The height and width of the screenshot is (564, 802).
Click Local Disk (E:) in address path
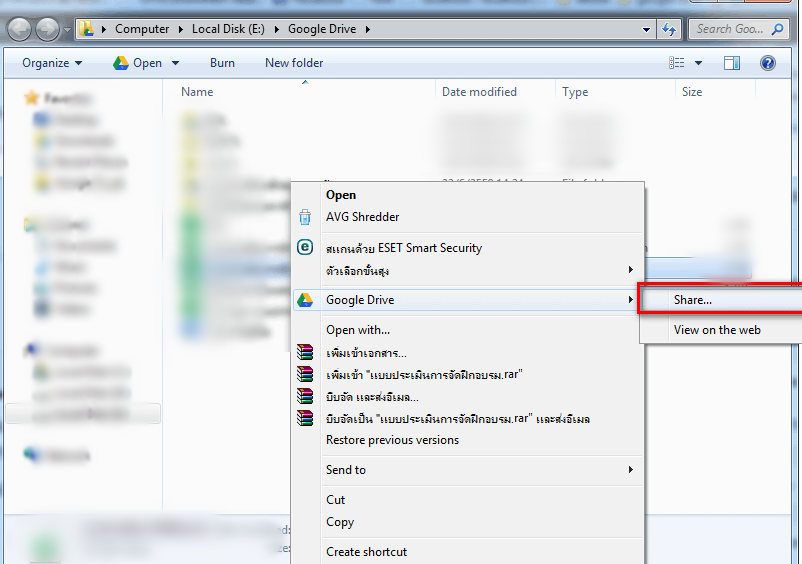point(228,29)
